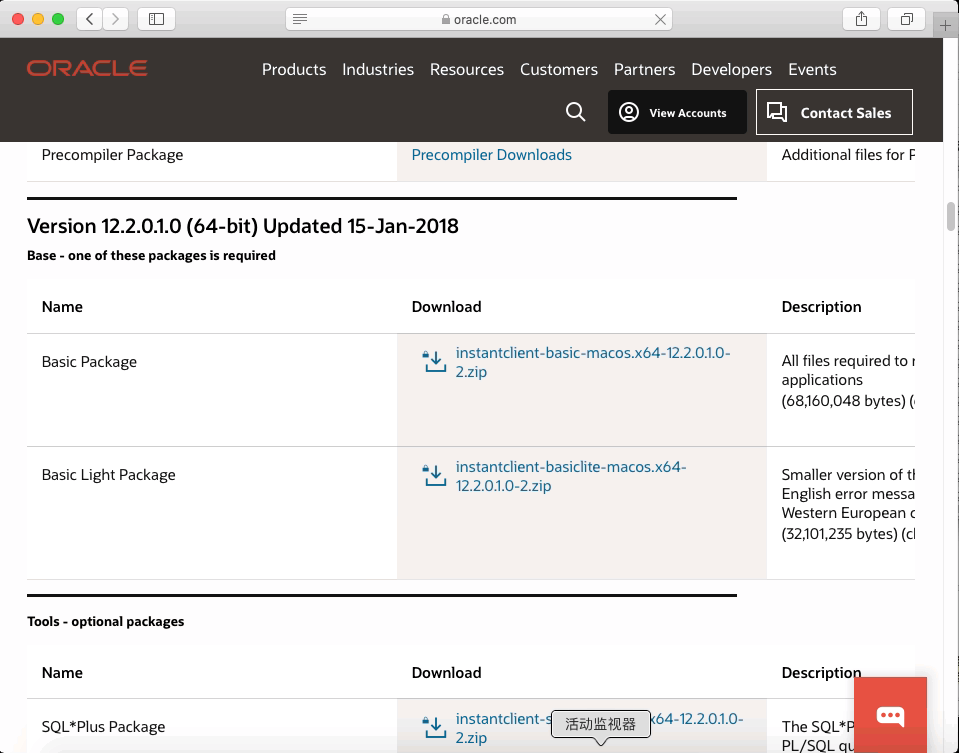Open the Events menu

pyautogui.click(x=812, y=69)
